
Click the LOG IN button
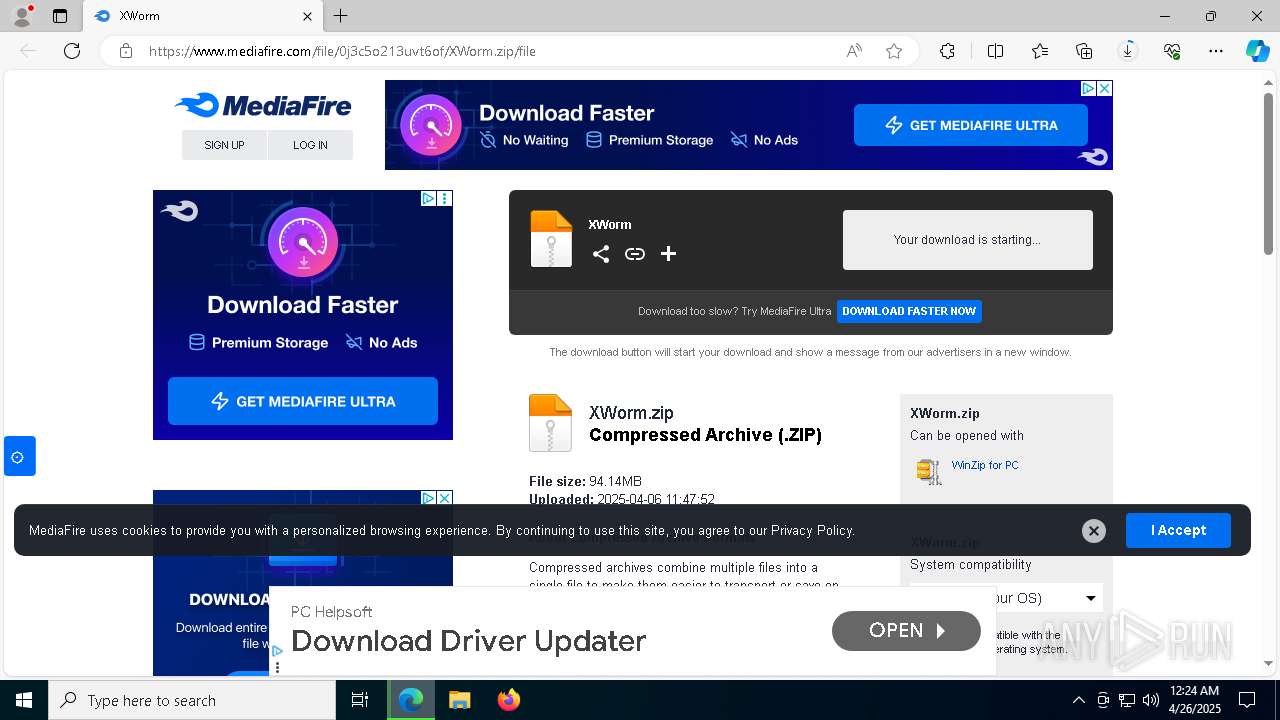point(310,145)
